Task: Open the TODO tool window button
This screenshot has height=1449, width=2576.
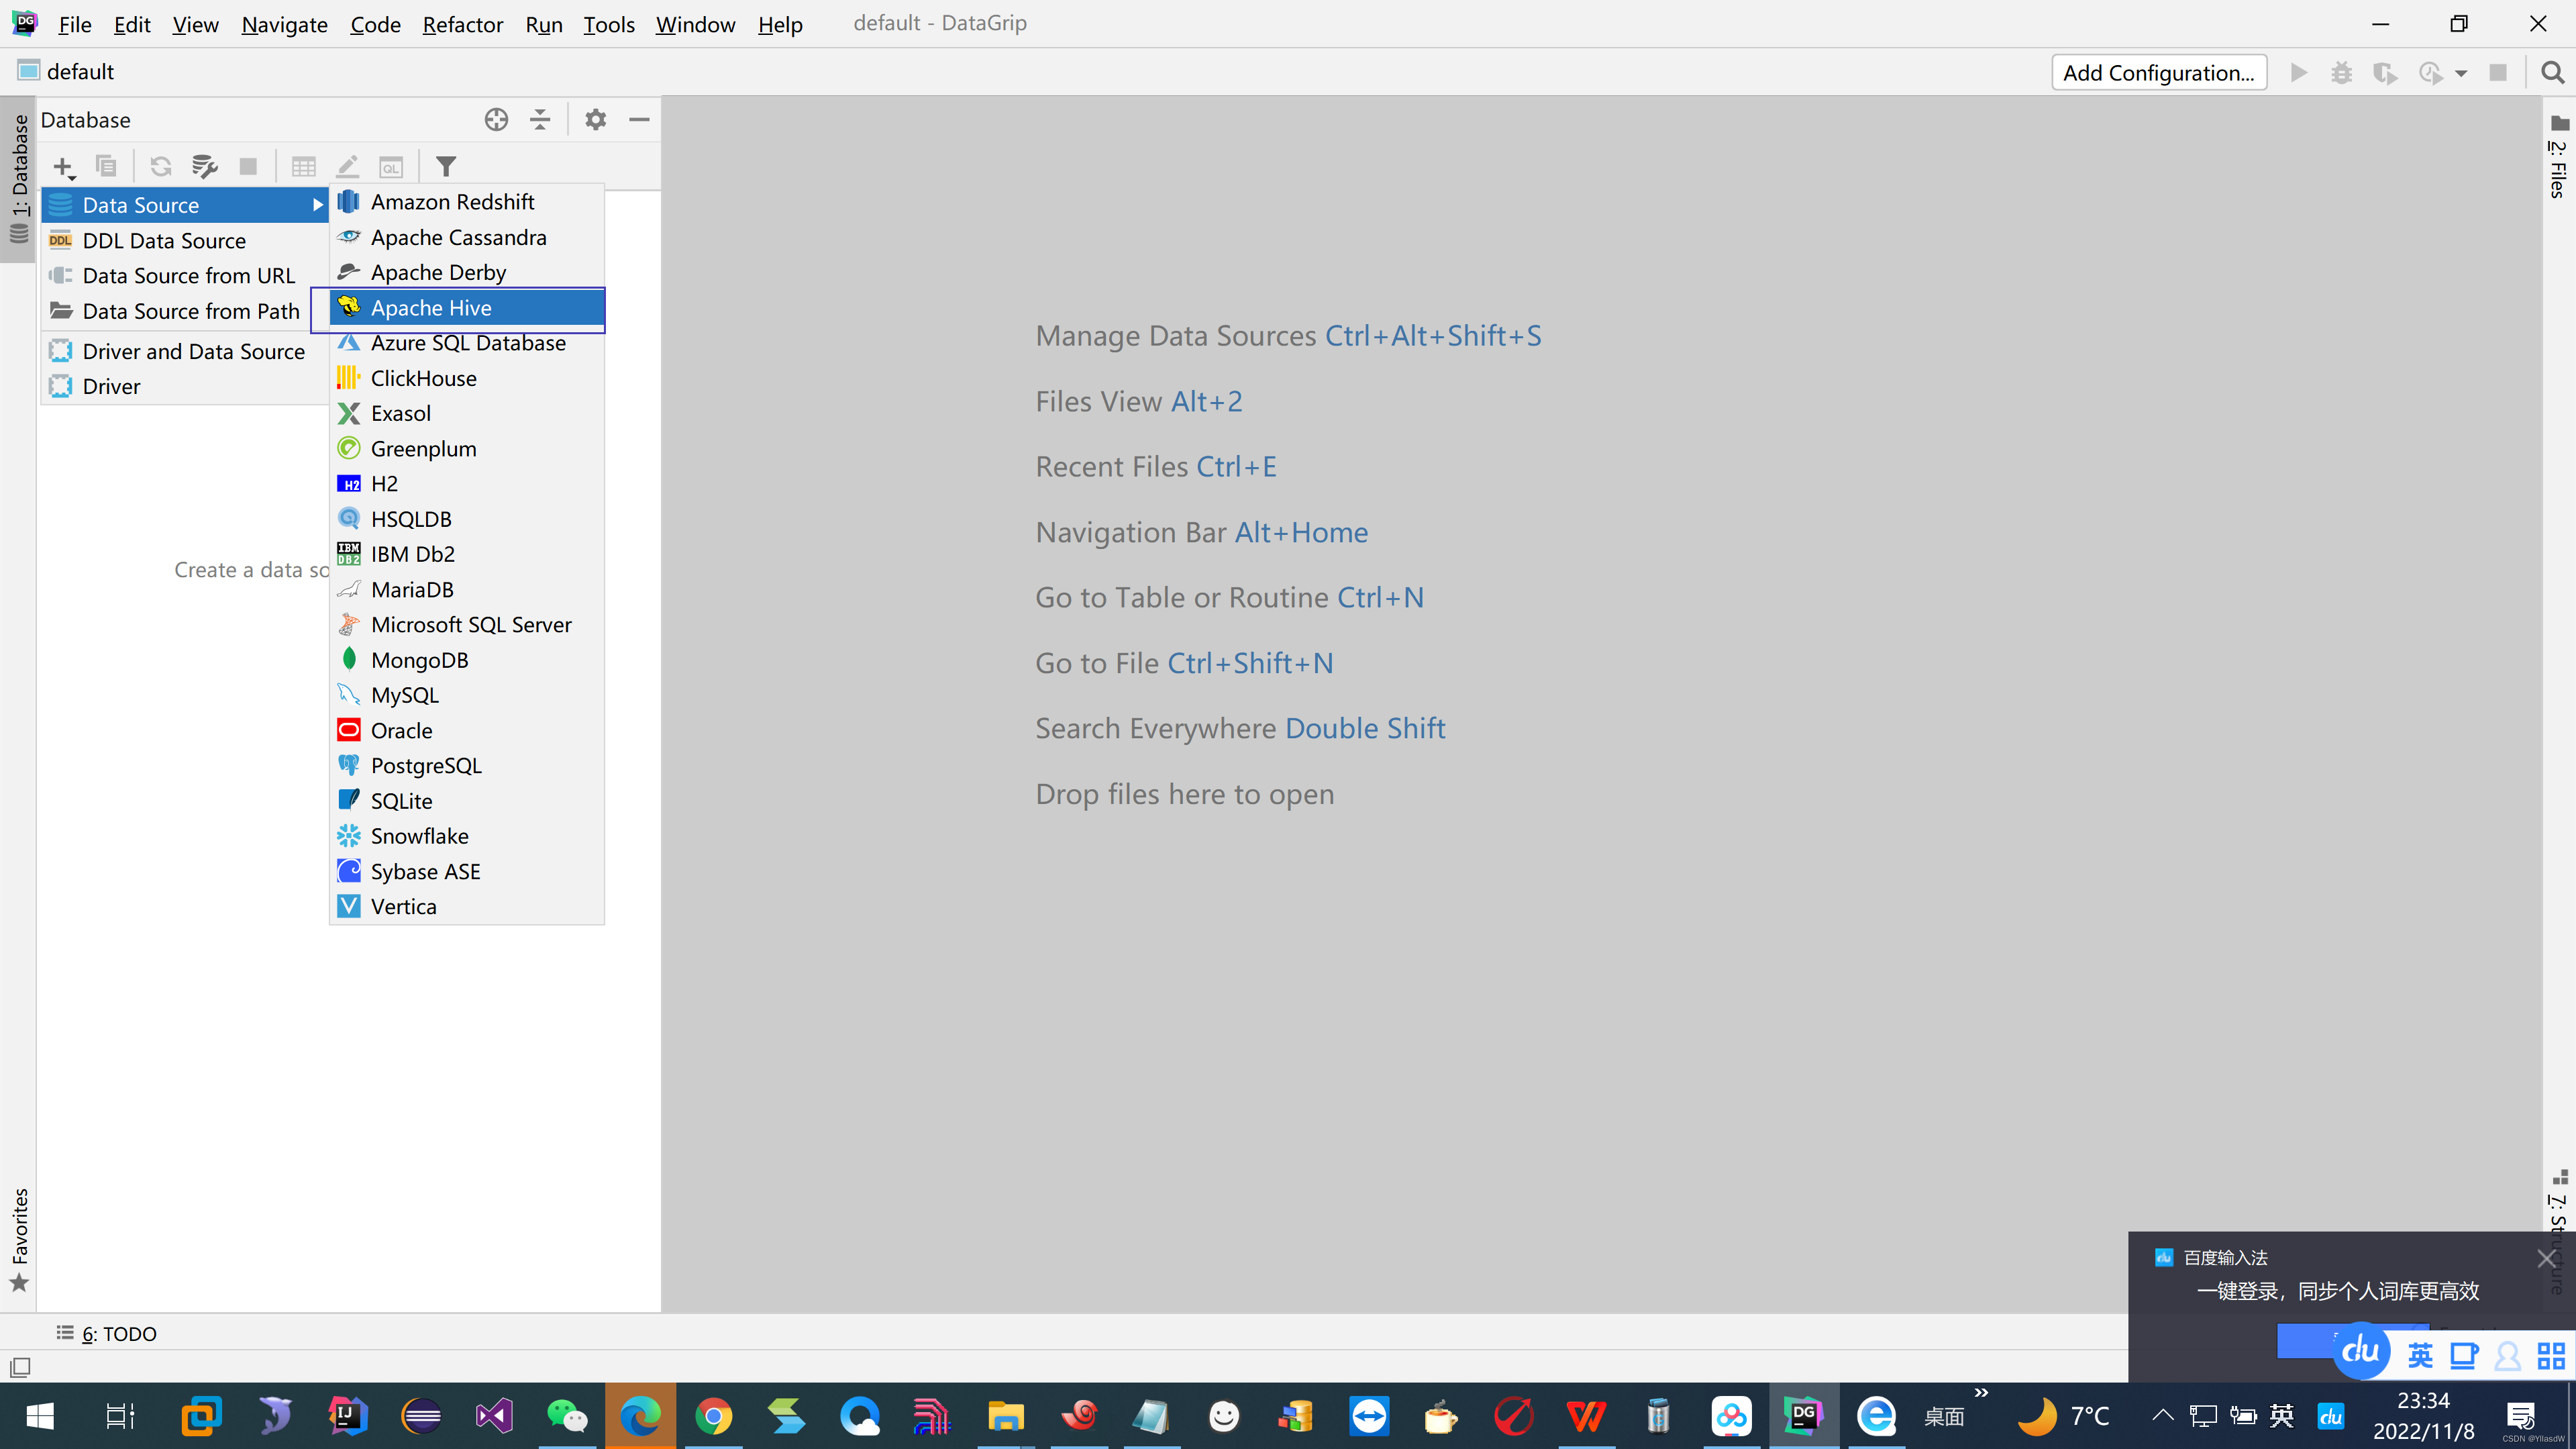Action: (107, 1333)
